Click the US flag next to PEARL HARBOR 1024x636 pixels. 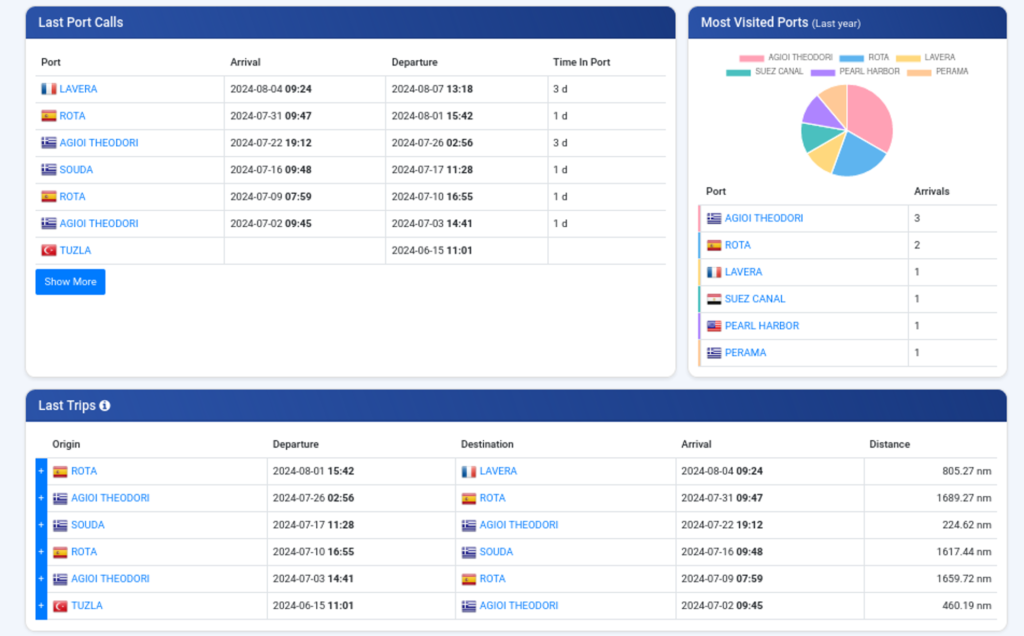coord(714,326)
